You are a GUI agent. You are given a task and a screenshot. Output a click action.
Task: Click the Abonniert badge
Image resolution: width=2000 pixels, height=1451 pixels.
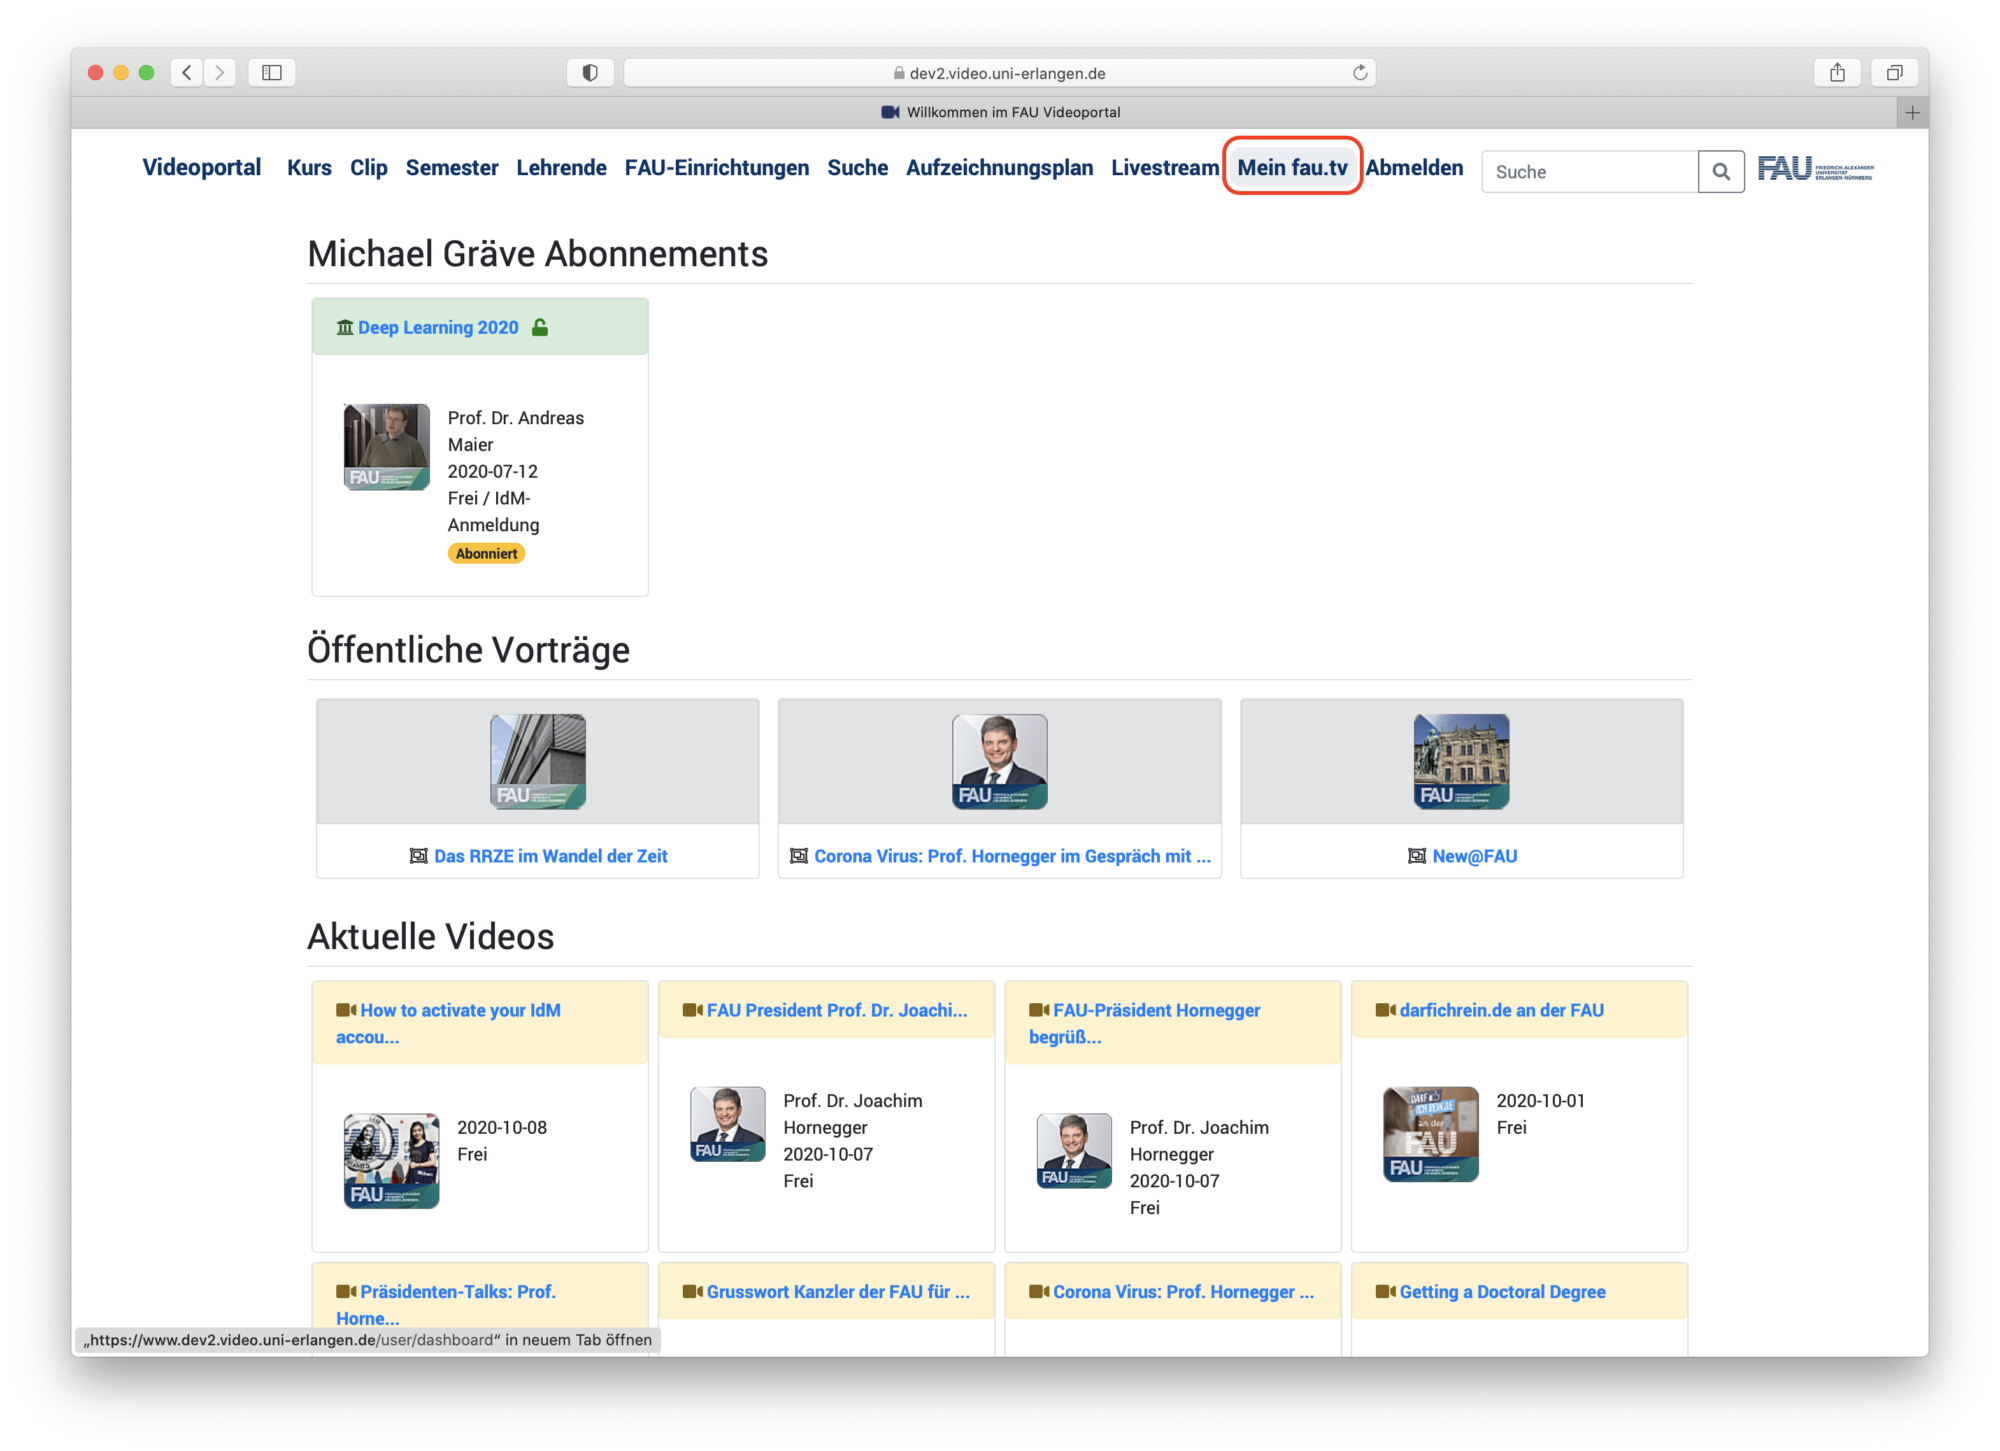point(486,554)
